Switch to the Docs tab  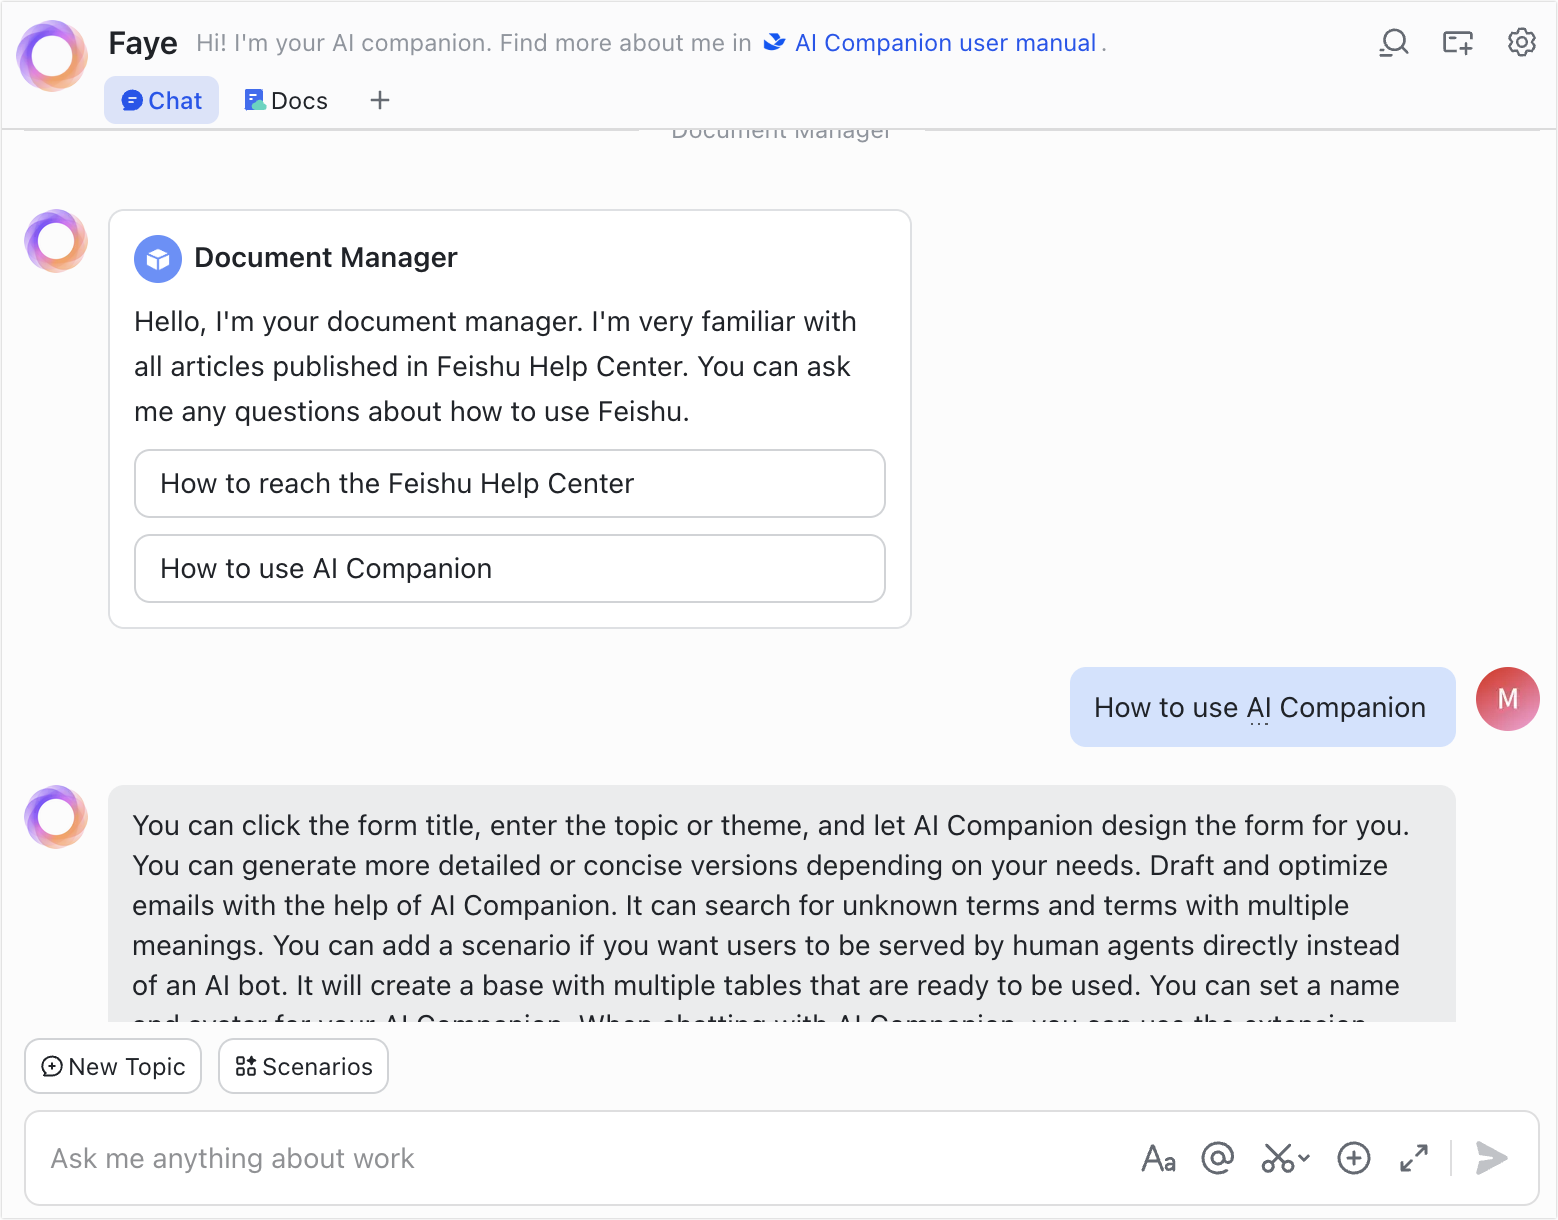pyautogui.click(x=285, y=100)
